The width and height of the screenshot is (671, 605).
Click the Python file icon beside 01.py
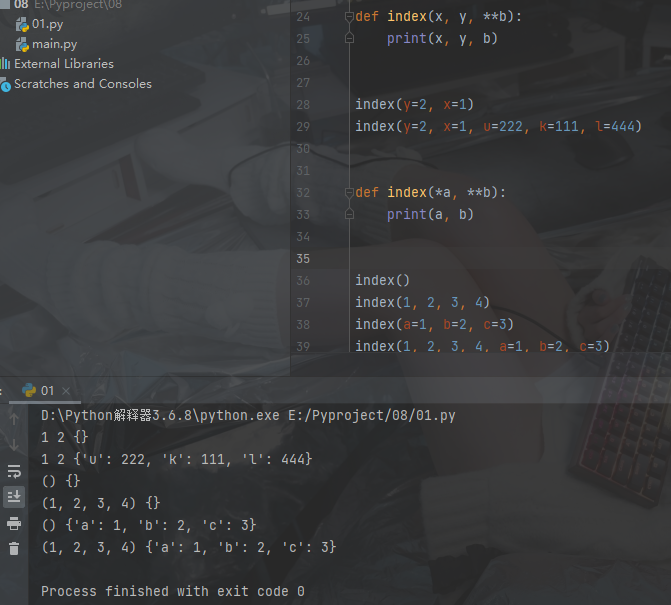pyautogui.click(x=22, y=24)
